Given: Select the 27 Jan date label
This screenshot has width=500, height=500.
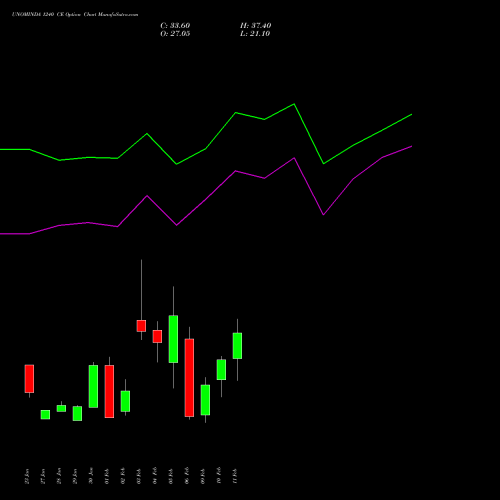Looking at the screenshot, I should tap(43, 476).
